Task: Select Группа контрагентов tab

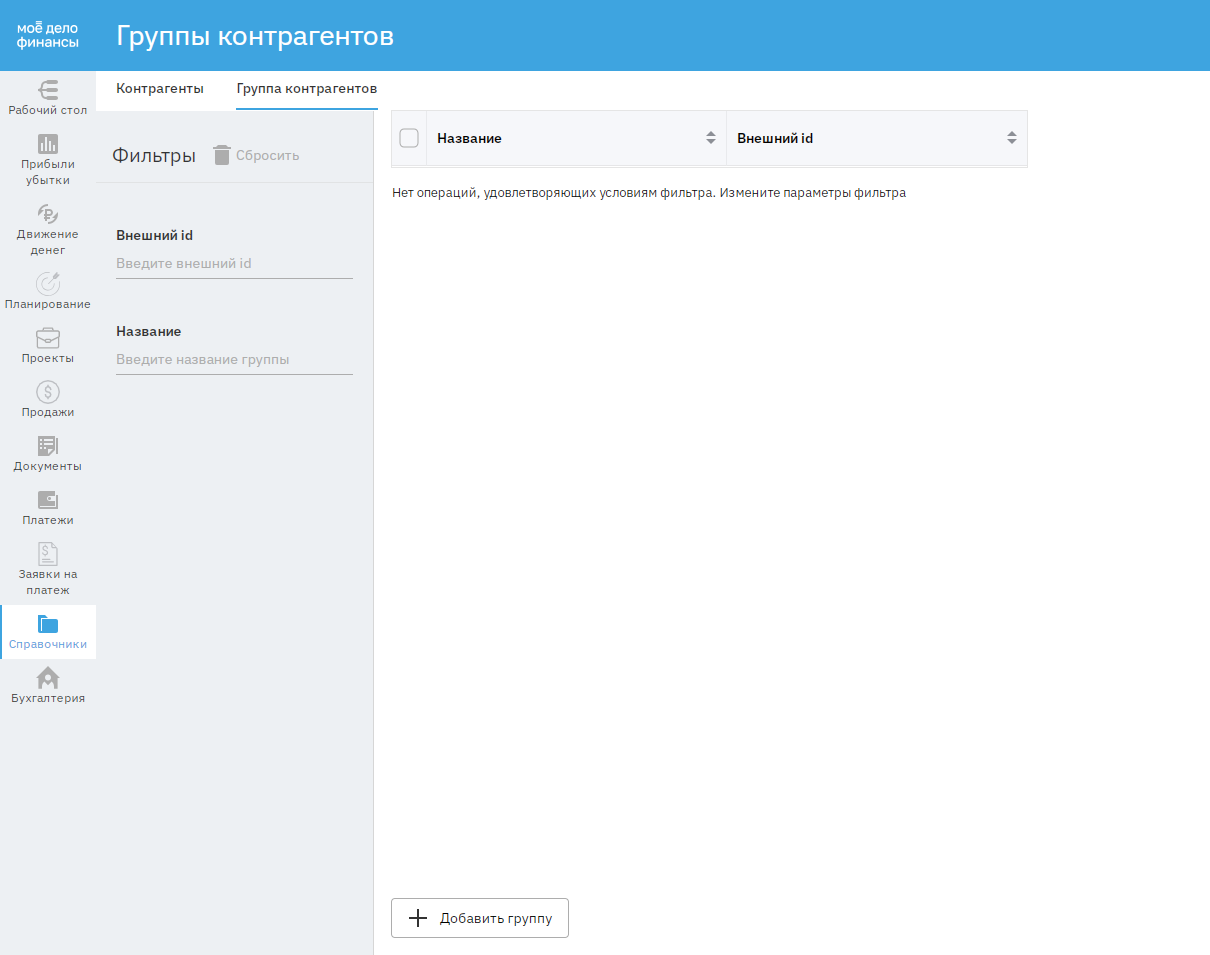Action: pos(306,89)
